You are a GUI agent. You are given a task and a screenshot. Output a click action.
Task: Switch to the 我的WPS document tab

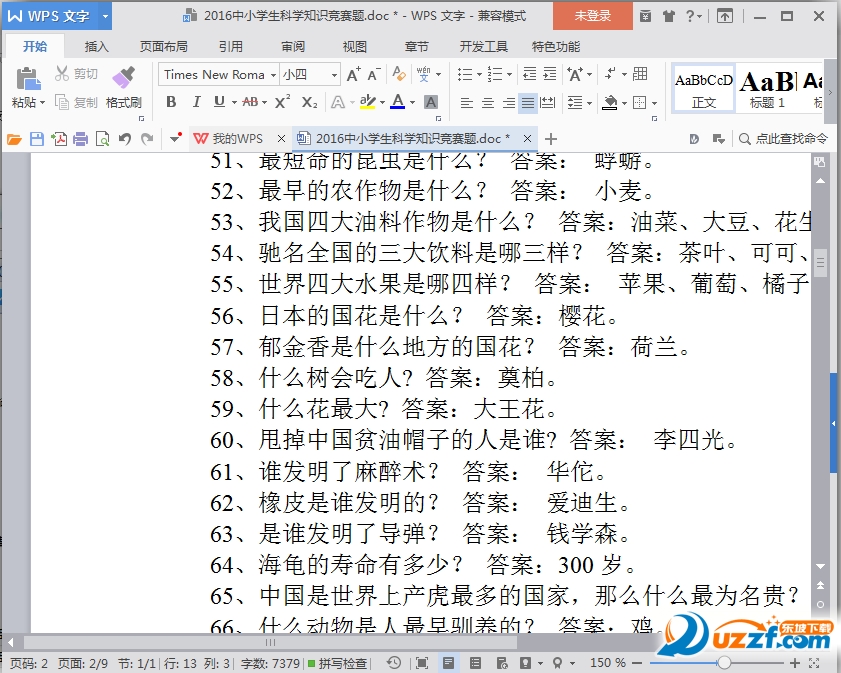click(x=238, y=139)
